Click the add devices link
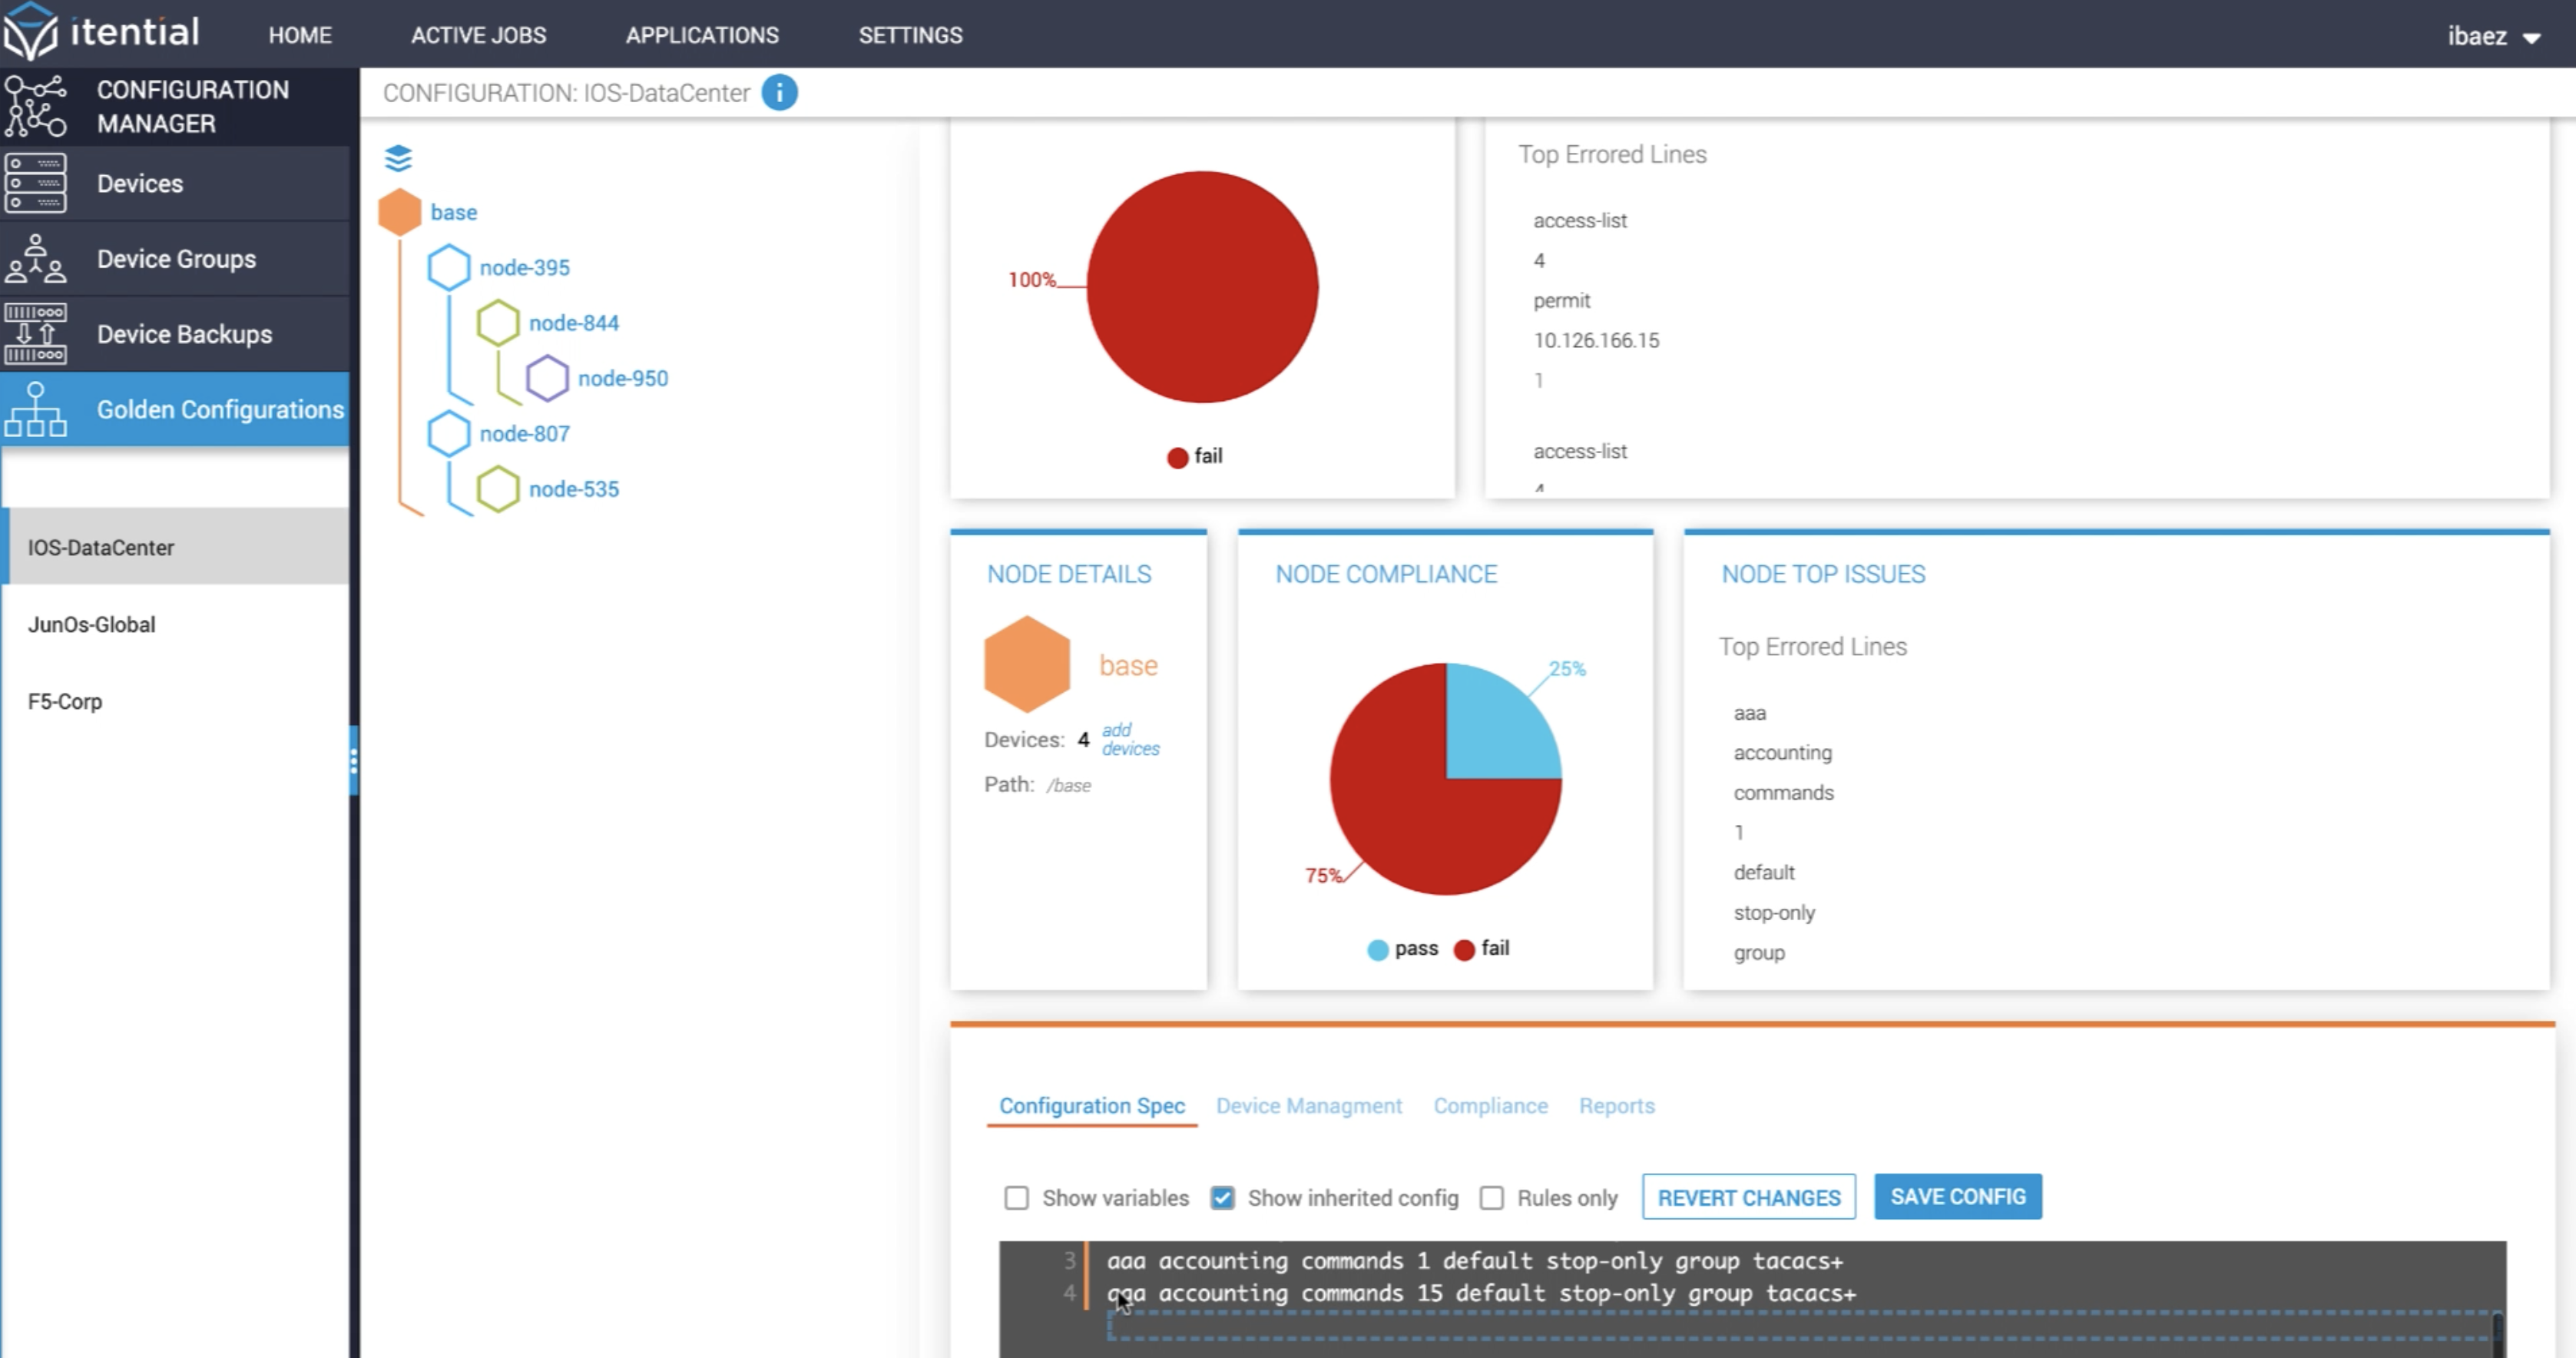 click(x=1130, y=739)
